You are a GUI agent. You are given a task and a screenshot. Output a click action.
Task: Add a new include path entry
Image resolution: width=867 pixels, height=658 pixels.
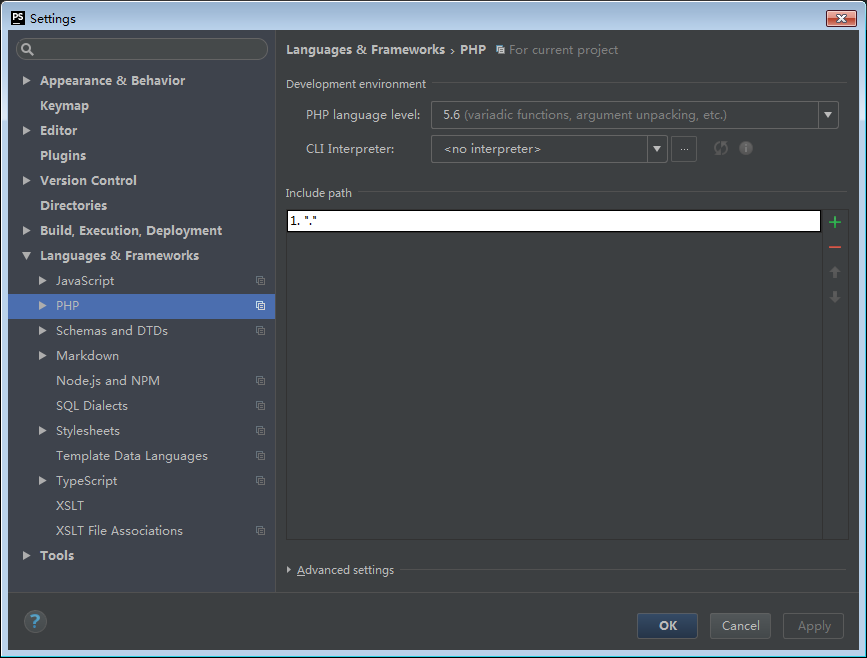(x=835, y=221)
